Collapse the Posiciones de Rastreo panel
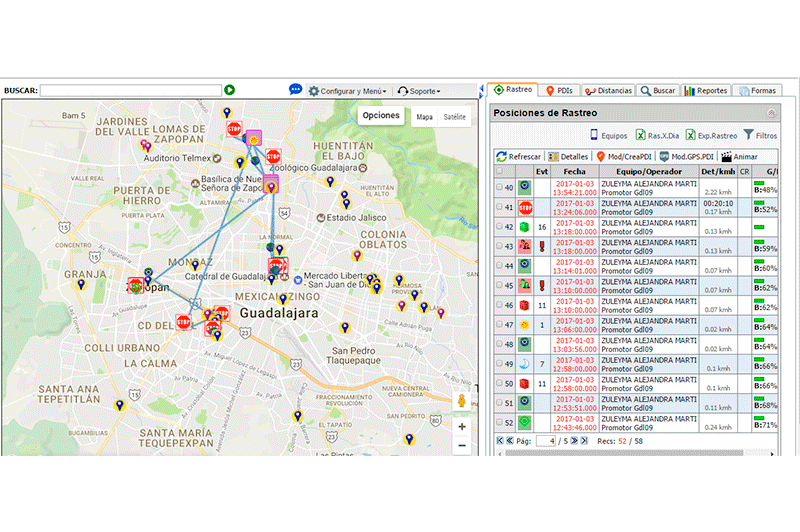 pyautogui.click(x=771, y=113)
